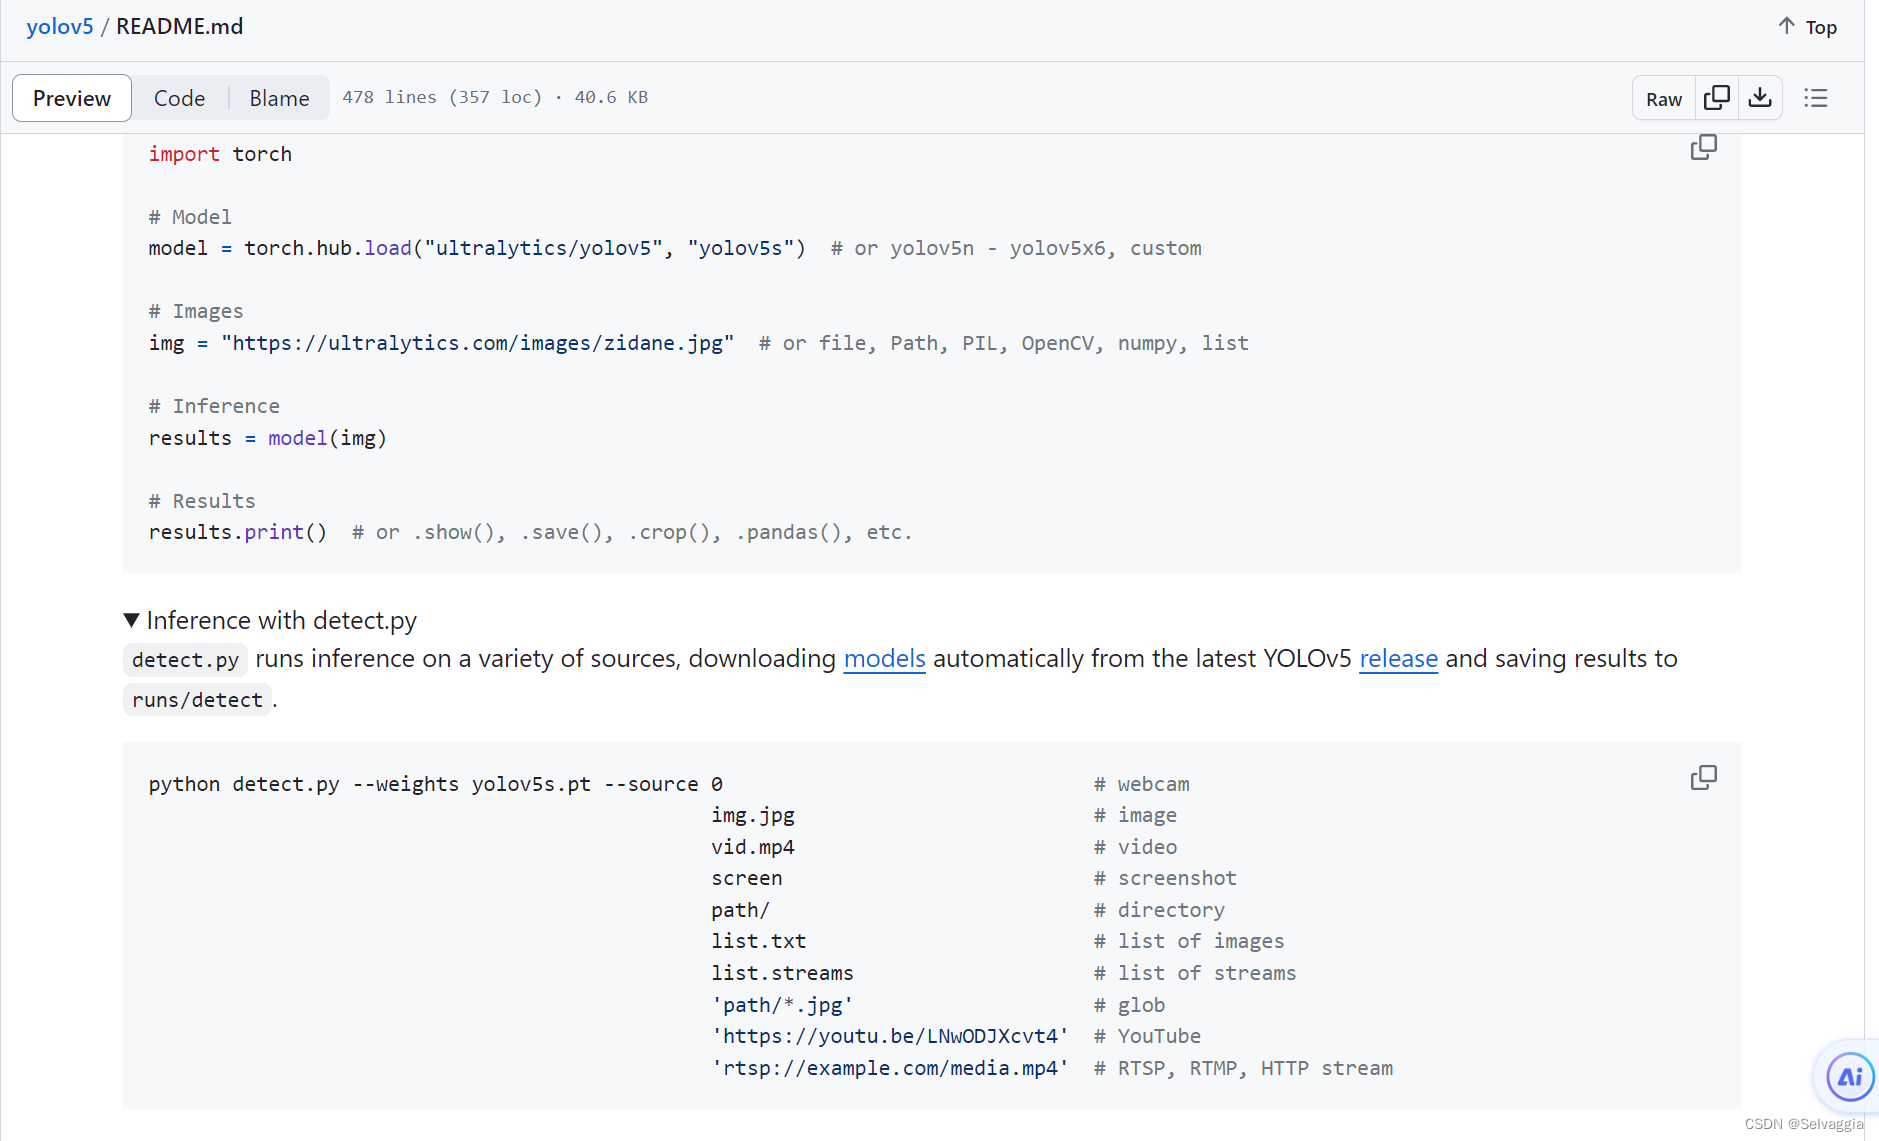The width and height of the screenshot is (1879, 1141).
Task: Switch to the Preview tab
Action: [72, 98]
